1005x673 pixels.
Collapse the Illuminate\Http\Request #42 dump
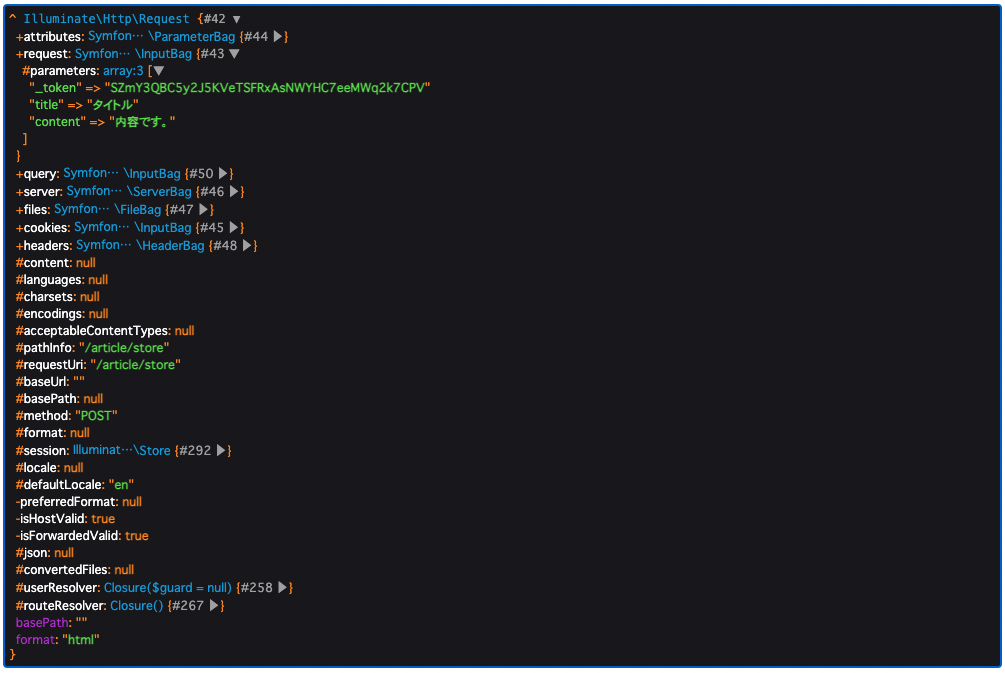[x=237, y=19]
